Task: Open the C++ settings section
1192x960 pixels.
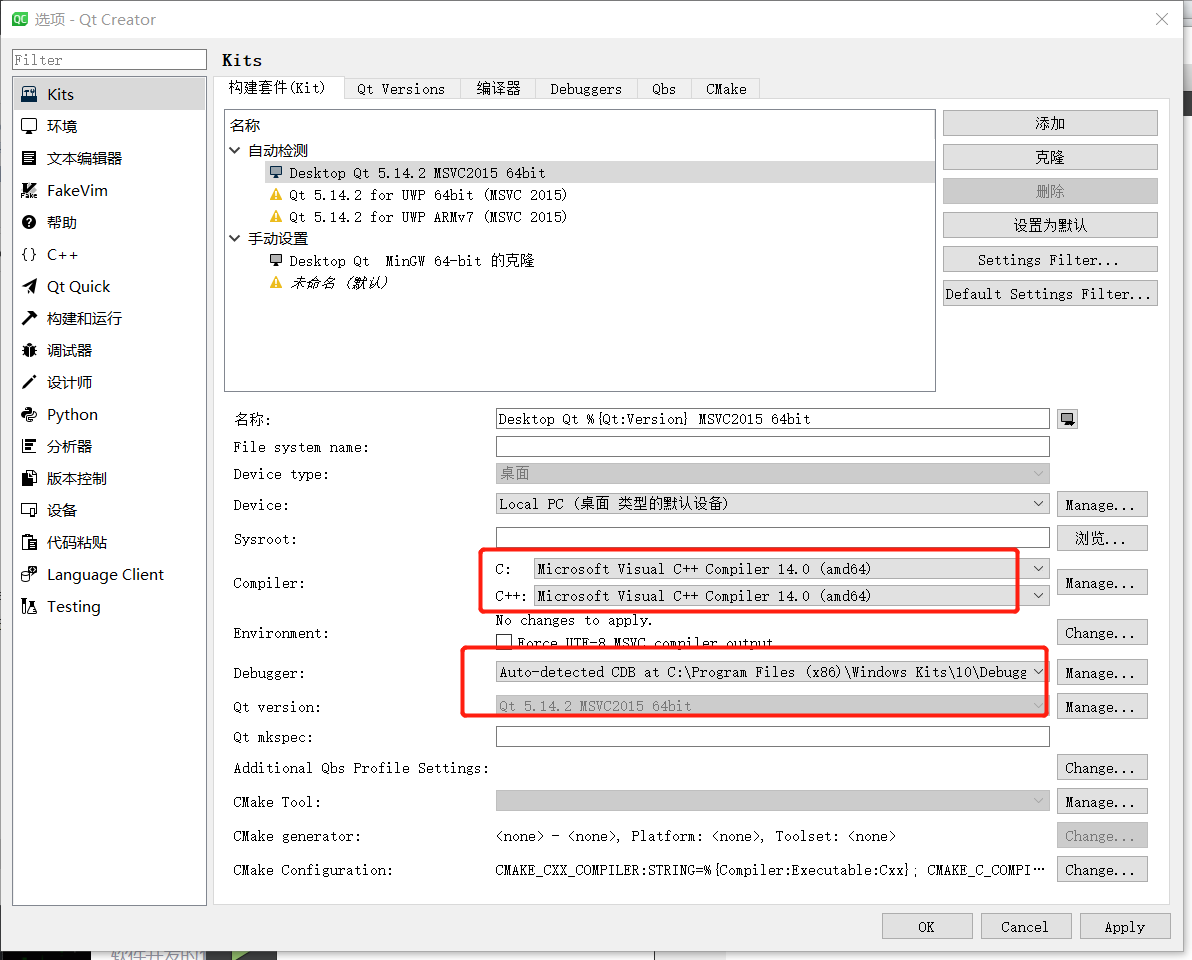Action: [62, 254]
